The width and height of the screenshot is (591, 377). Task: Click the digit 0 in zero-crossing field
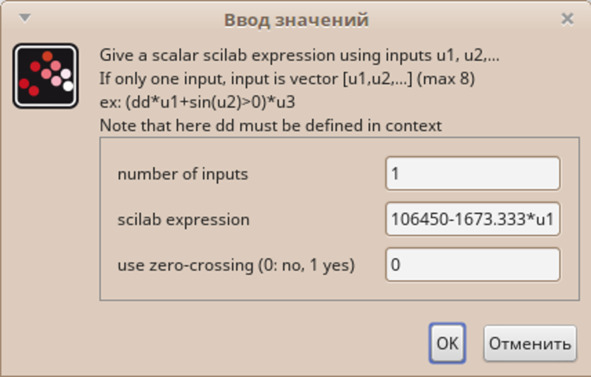(x=395, y=265)
